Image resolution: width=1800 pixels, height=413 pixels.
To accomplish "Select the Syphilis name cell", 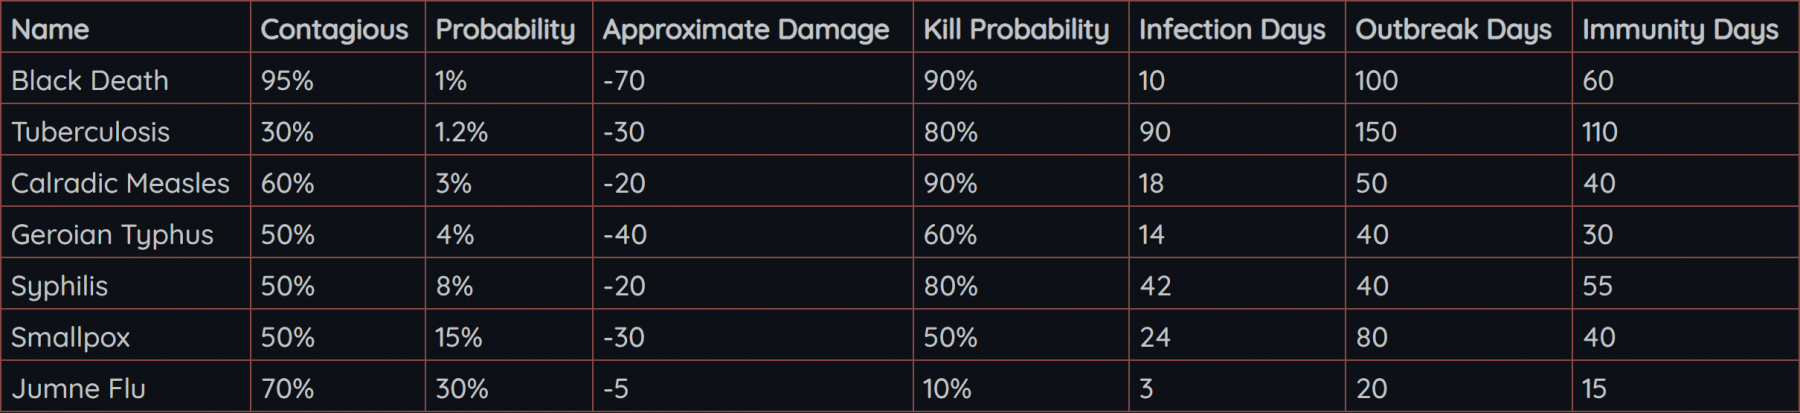I will tap(59, 286).
